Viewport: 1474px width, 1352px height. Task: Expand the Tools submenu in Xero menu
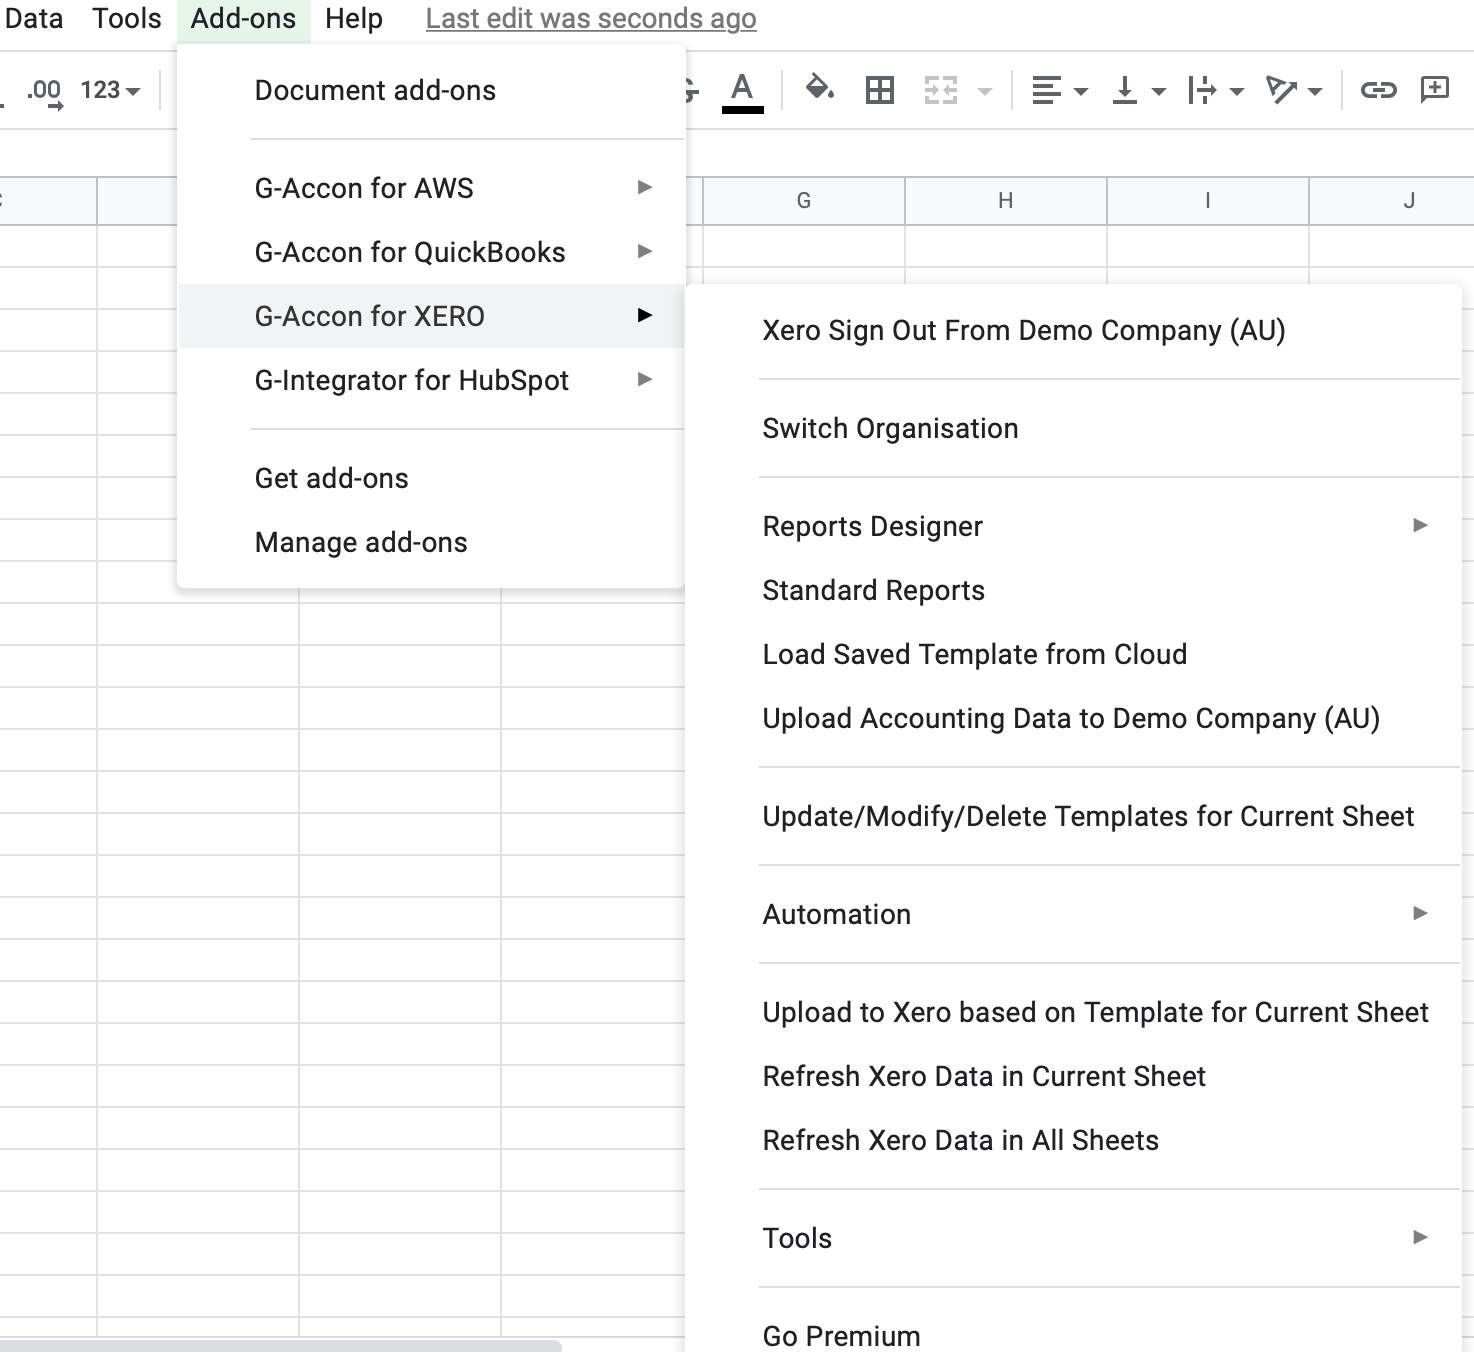1073,1238
